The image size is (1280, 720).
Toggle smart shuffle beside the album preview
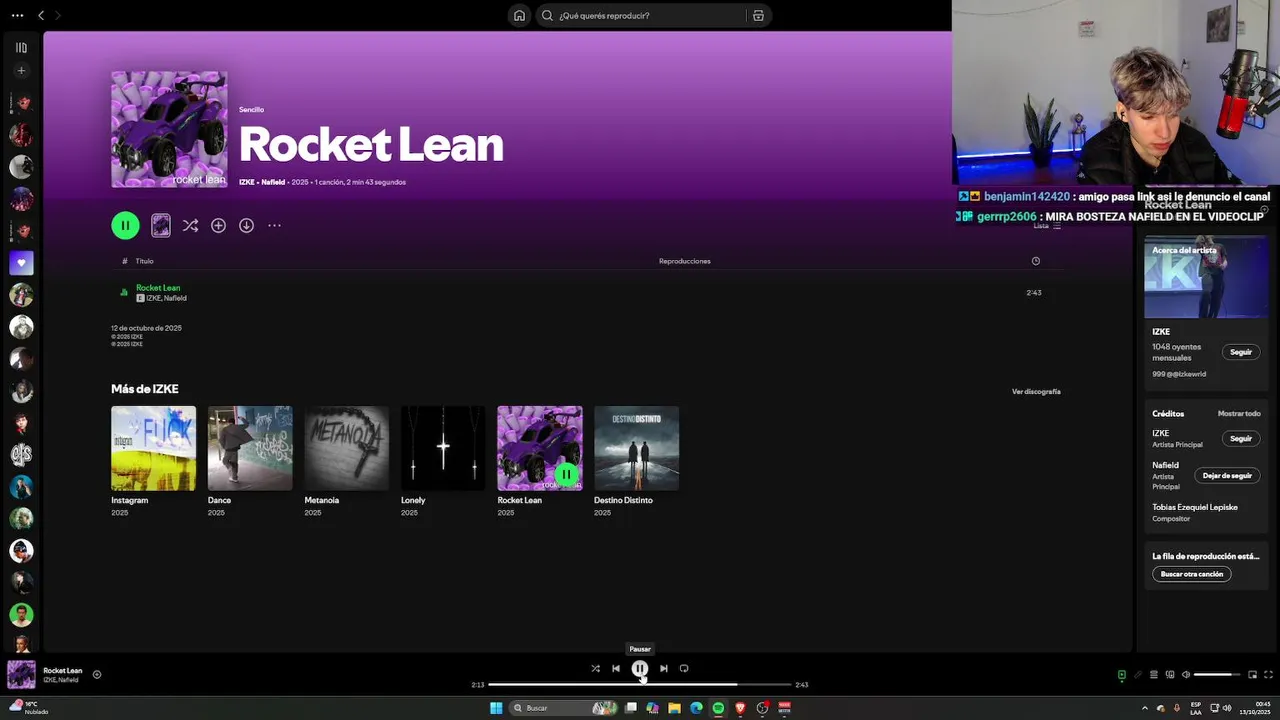190,225
